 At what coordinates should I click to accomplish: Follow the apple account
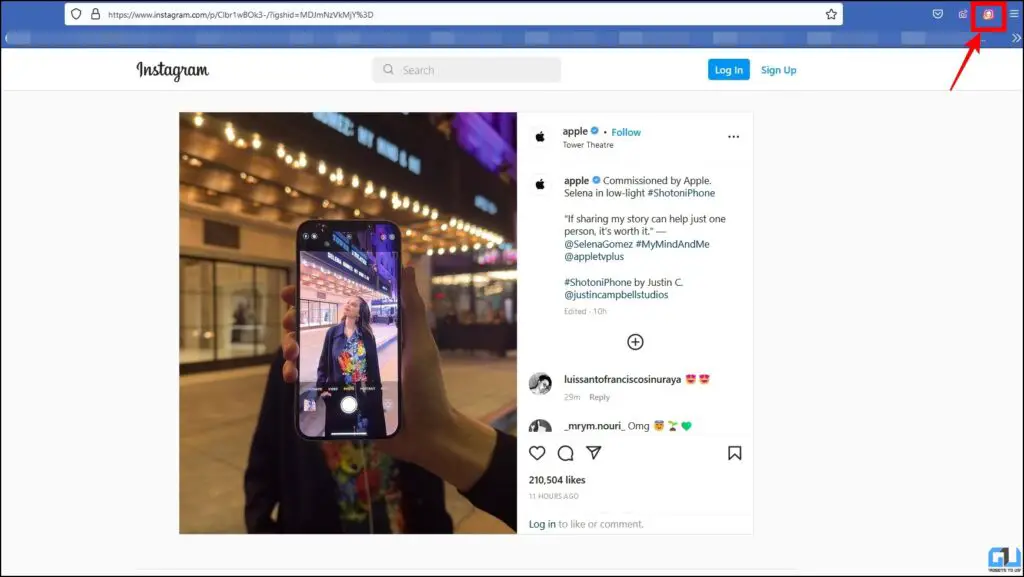point(626,132)
